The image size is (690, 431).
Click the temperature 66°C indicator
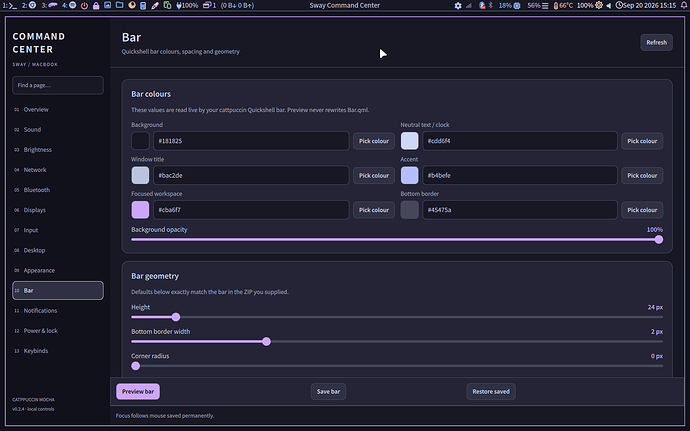(563, 6)
